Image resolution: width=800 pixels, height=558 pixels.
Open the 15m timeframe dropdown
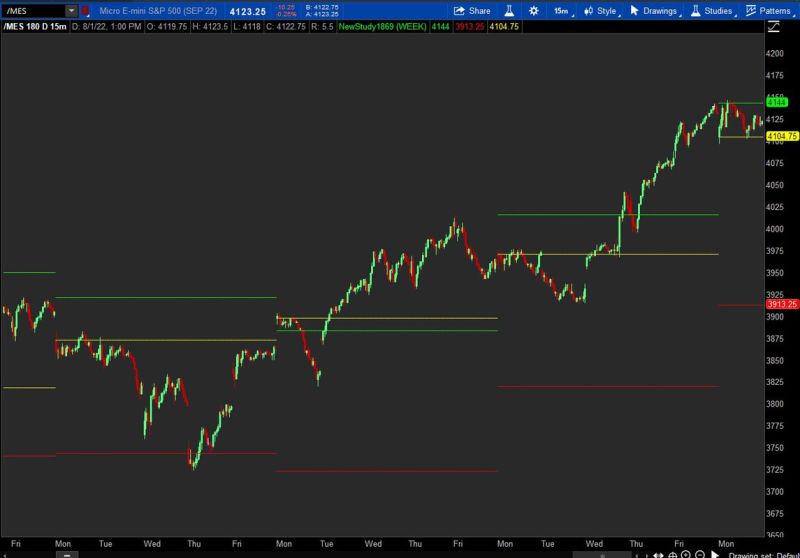click(563, 11)
